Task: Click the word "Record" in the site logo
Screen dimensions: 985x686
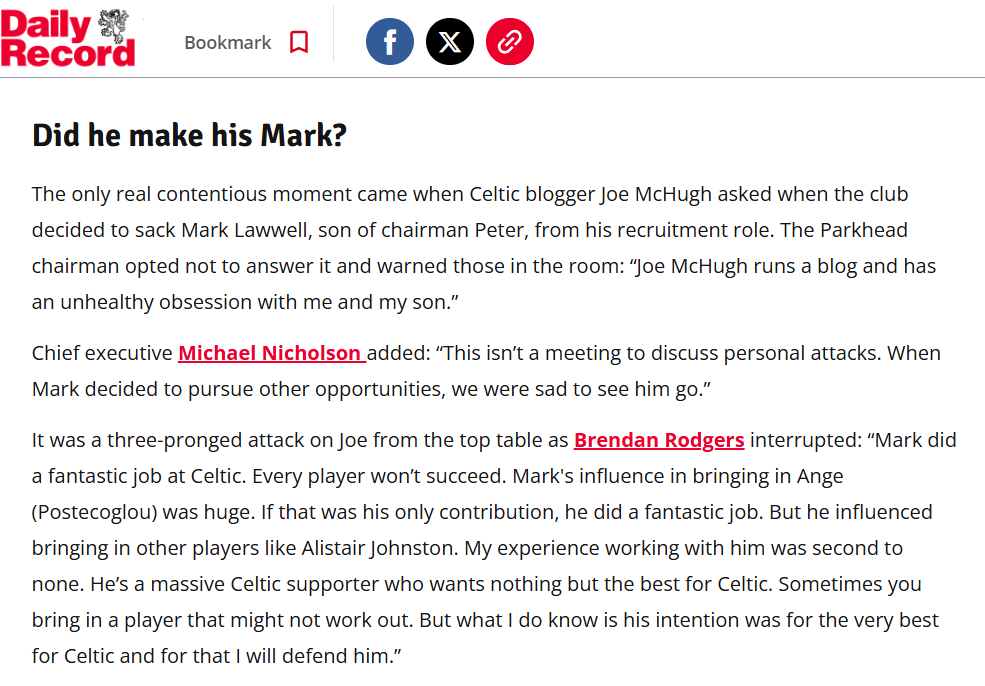Action: click(x=68, y=53)
